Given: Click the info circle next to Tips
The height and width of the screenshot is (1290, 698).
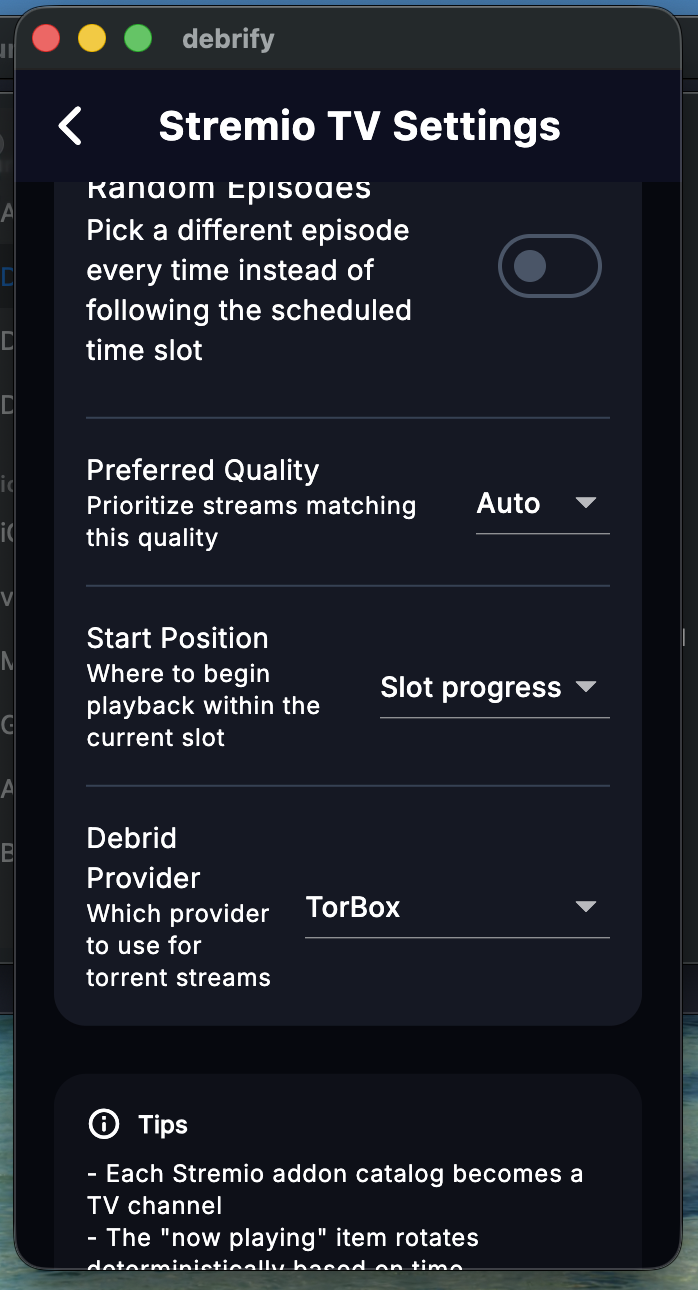Looking at the screenshot, I should click(103, 1124).
